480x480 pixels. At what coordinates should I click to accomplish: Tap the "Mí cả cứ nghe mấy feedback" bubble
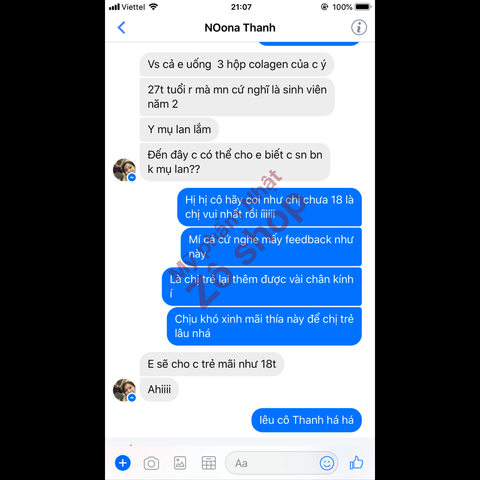[x=271, y=247]
